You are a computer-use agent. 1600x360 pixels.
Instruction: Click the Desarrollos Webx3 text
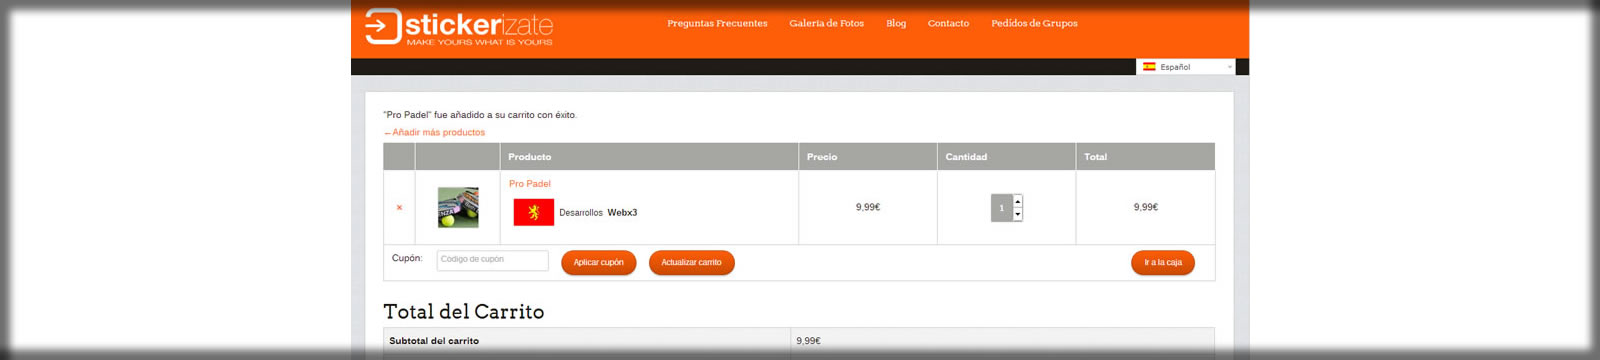(598, 213)
